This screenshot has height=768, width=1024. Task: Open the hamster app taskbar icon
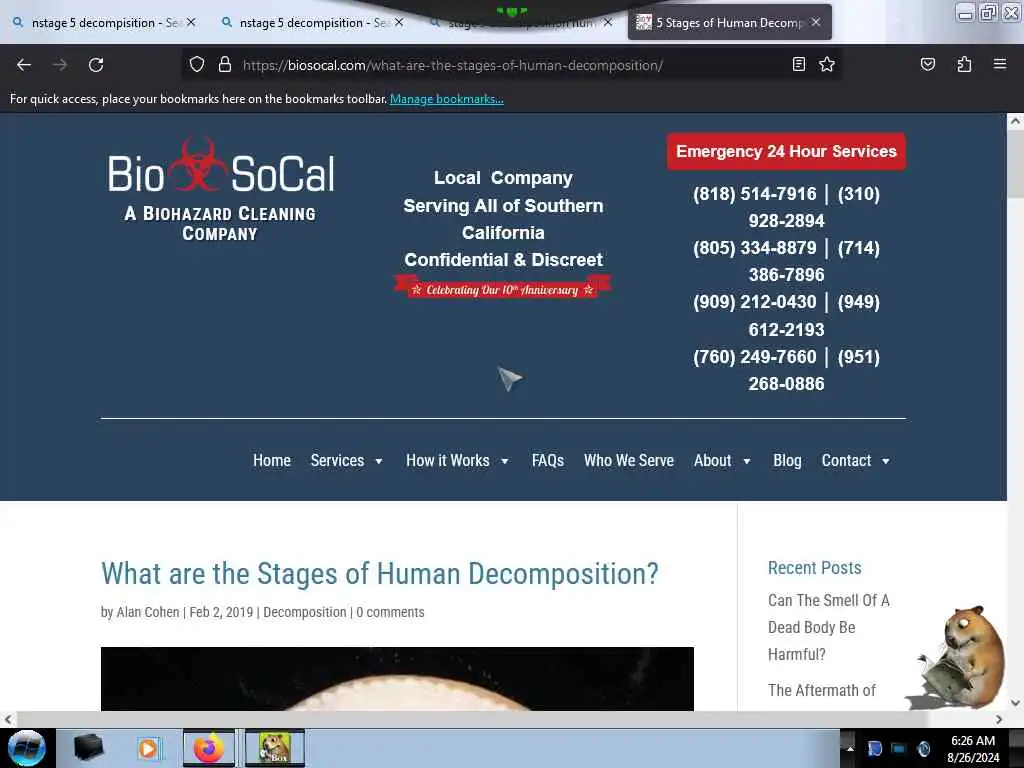(x=275, y=748)
